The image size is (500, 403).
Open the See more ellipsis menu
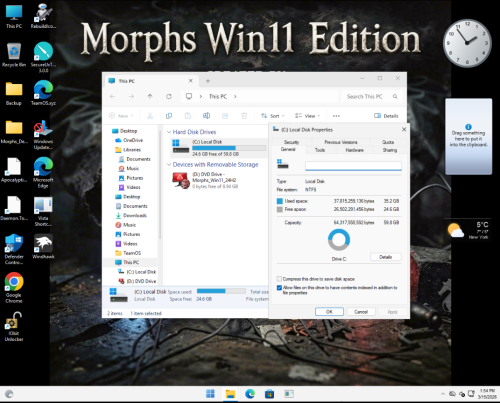point(336,116)
